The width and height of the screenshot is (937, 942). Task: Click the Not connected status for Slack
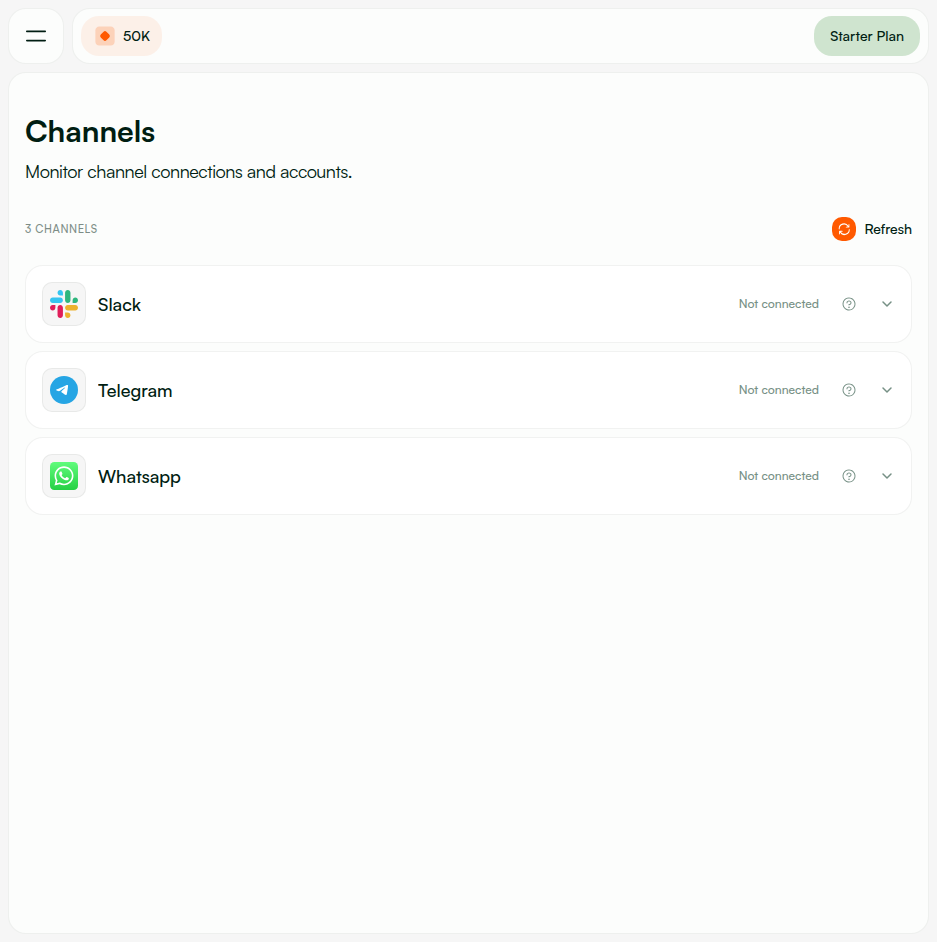[x=778, y=303]
